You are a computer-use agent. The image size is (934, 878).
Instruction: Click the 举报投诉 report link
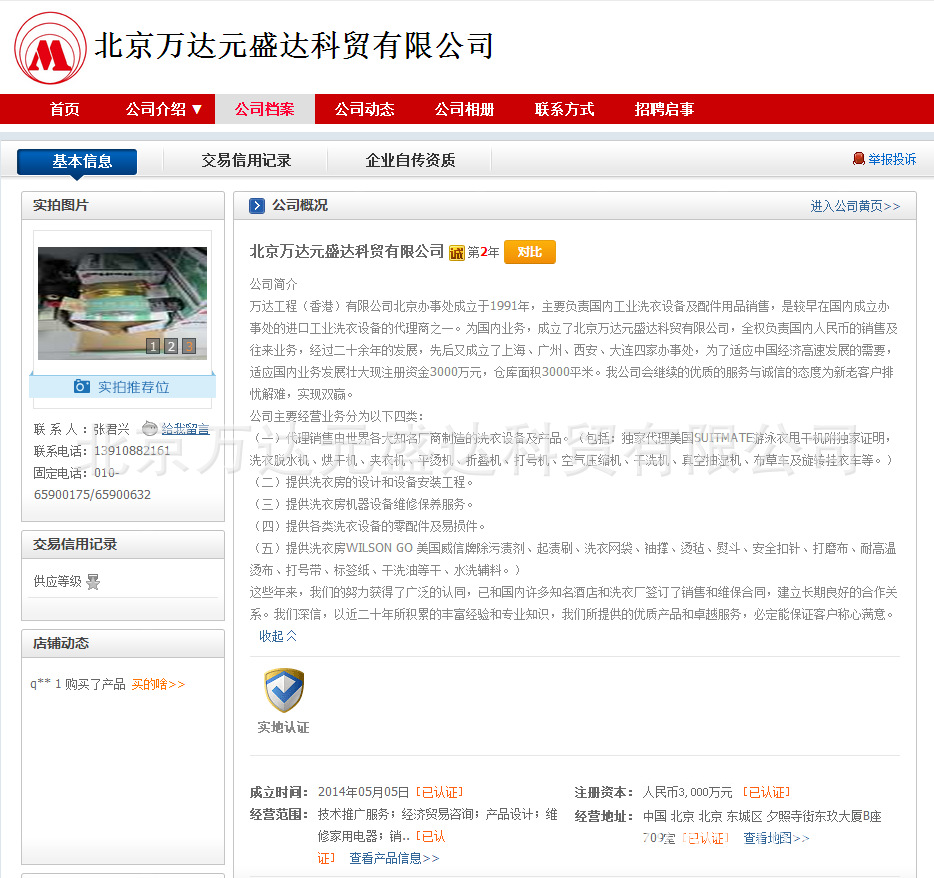tap(892, 159)
